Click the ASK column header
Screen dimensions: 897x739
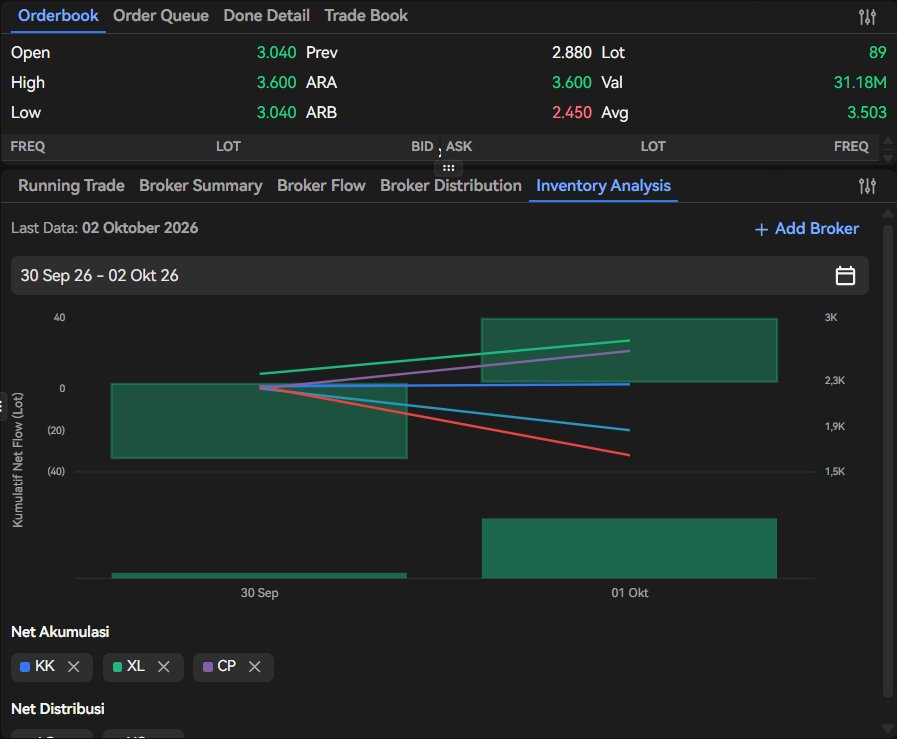point(459,146)
